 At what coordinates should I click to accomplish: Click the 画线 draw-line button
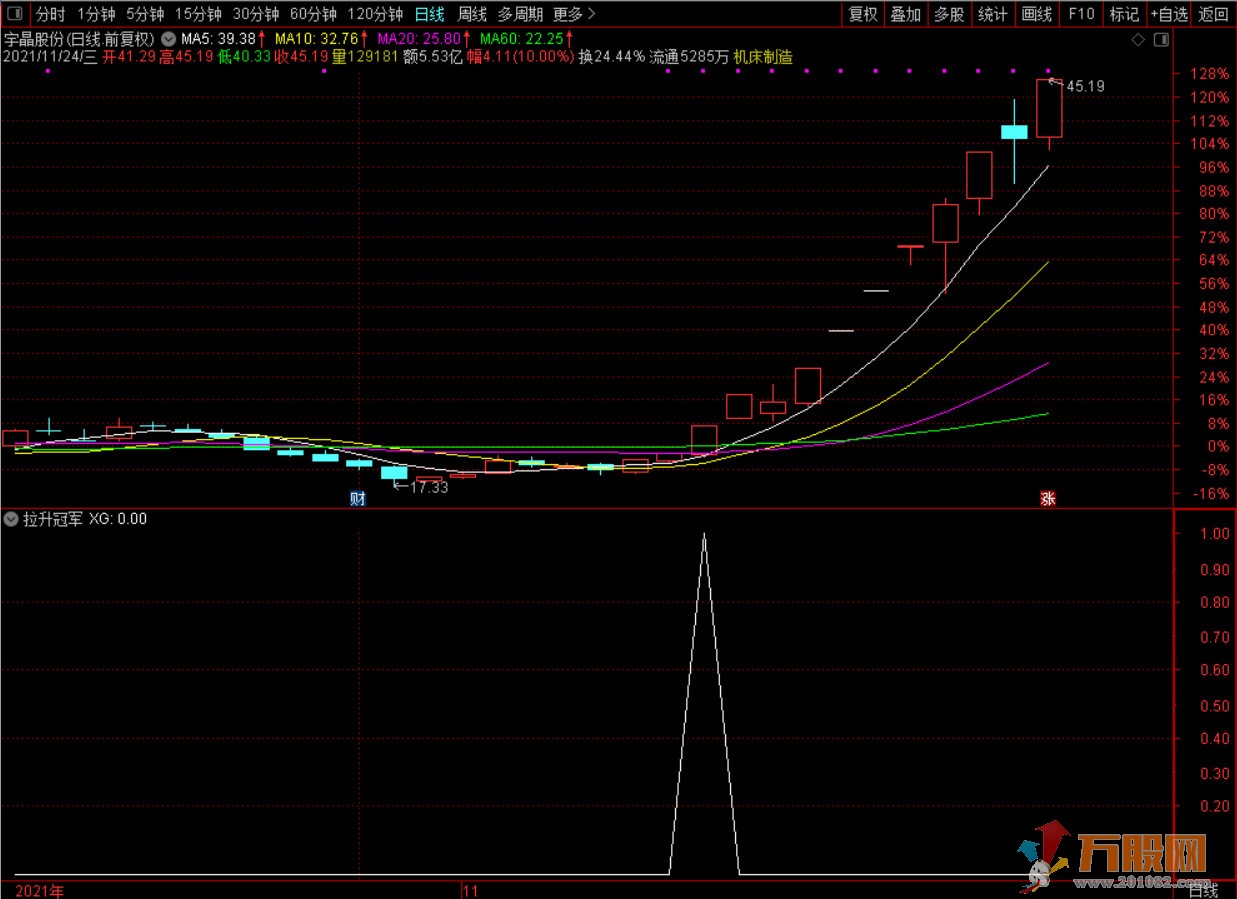pos(1037,14)
